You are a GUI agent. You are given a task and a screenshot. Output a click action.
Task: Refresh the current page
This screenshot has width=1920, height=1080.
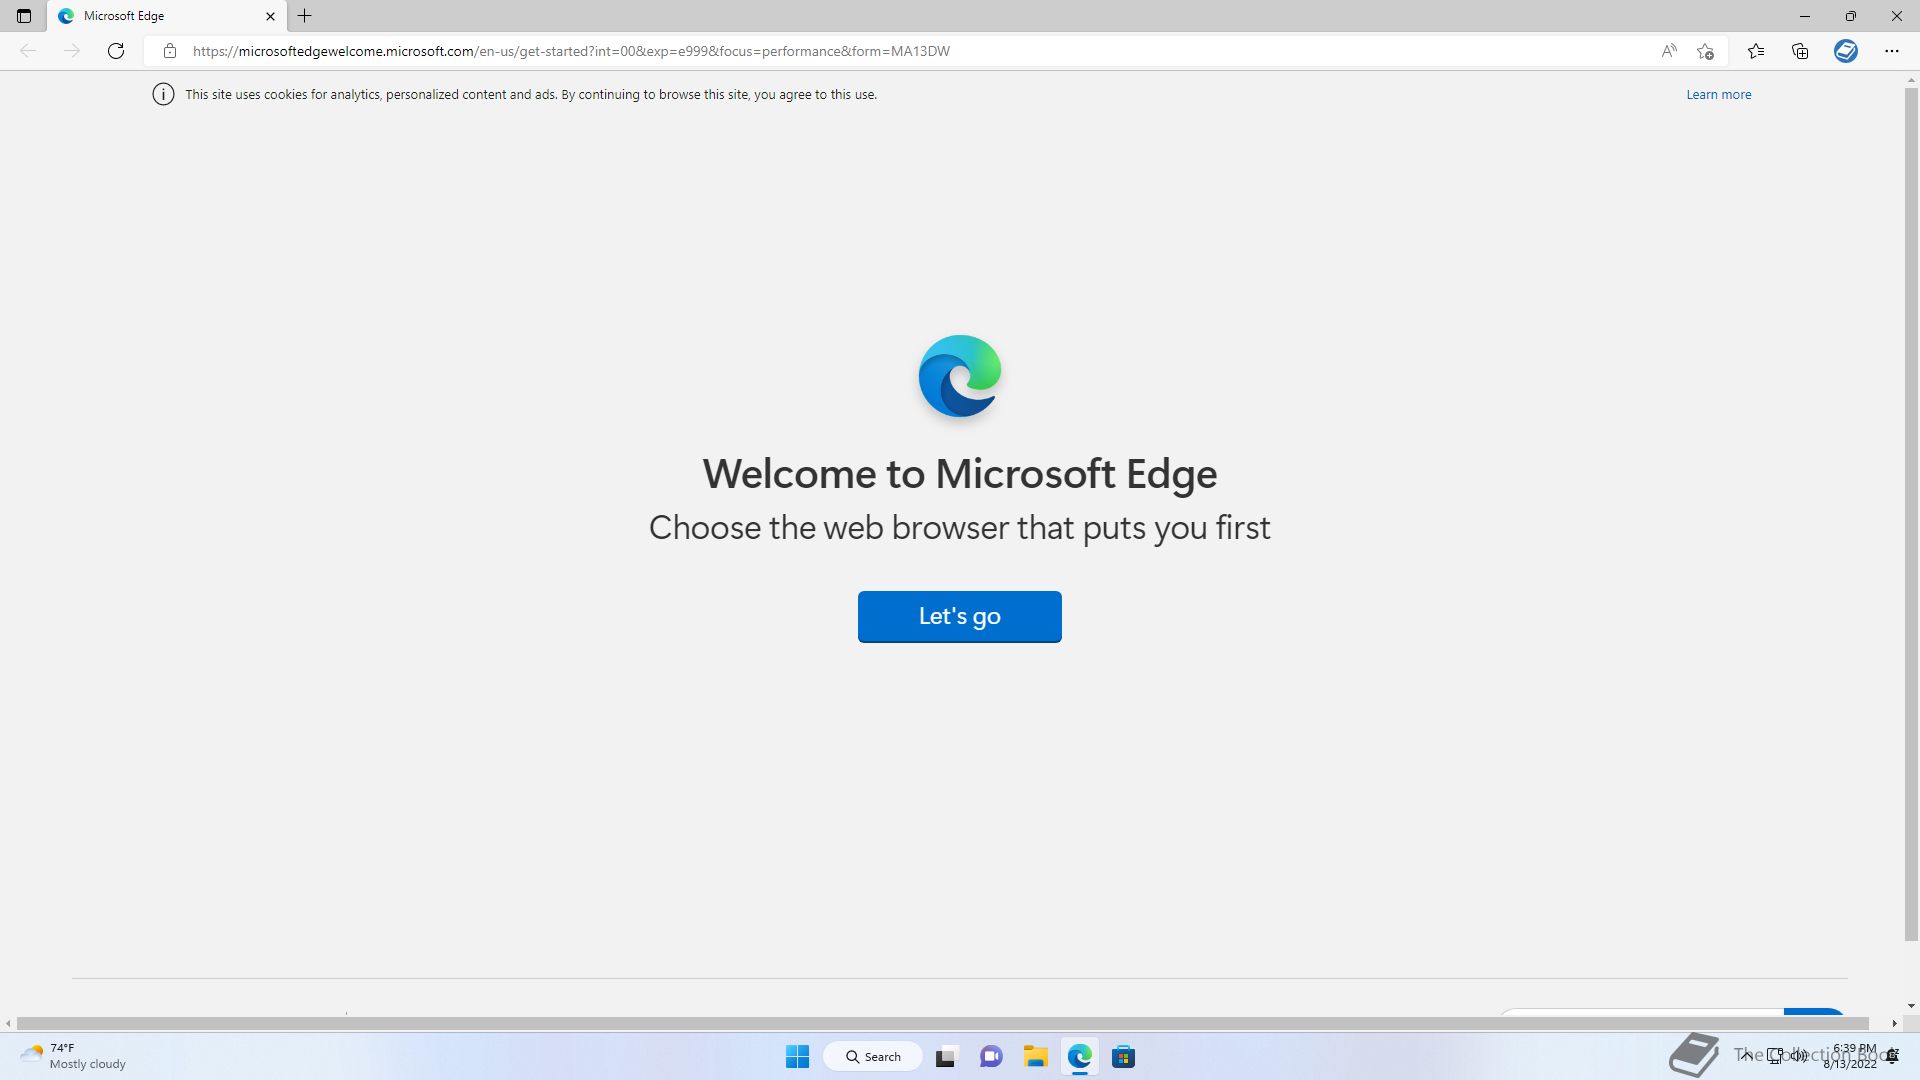pos(116,51)
